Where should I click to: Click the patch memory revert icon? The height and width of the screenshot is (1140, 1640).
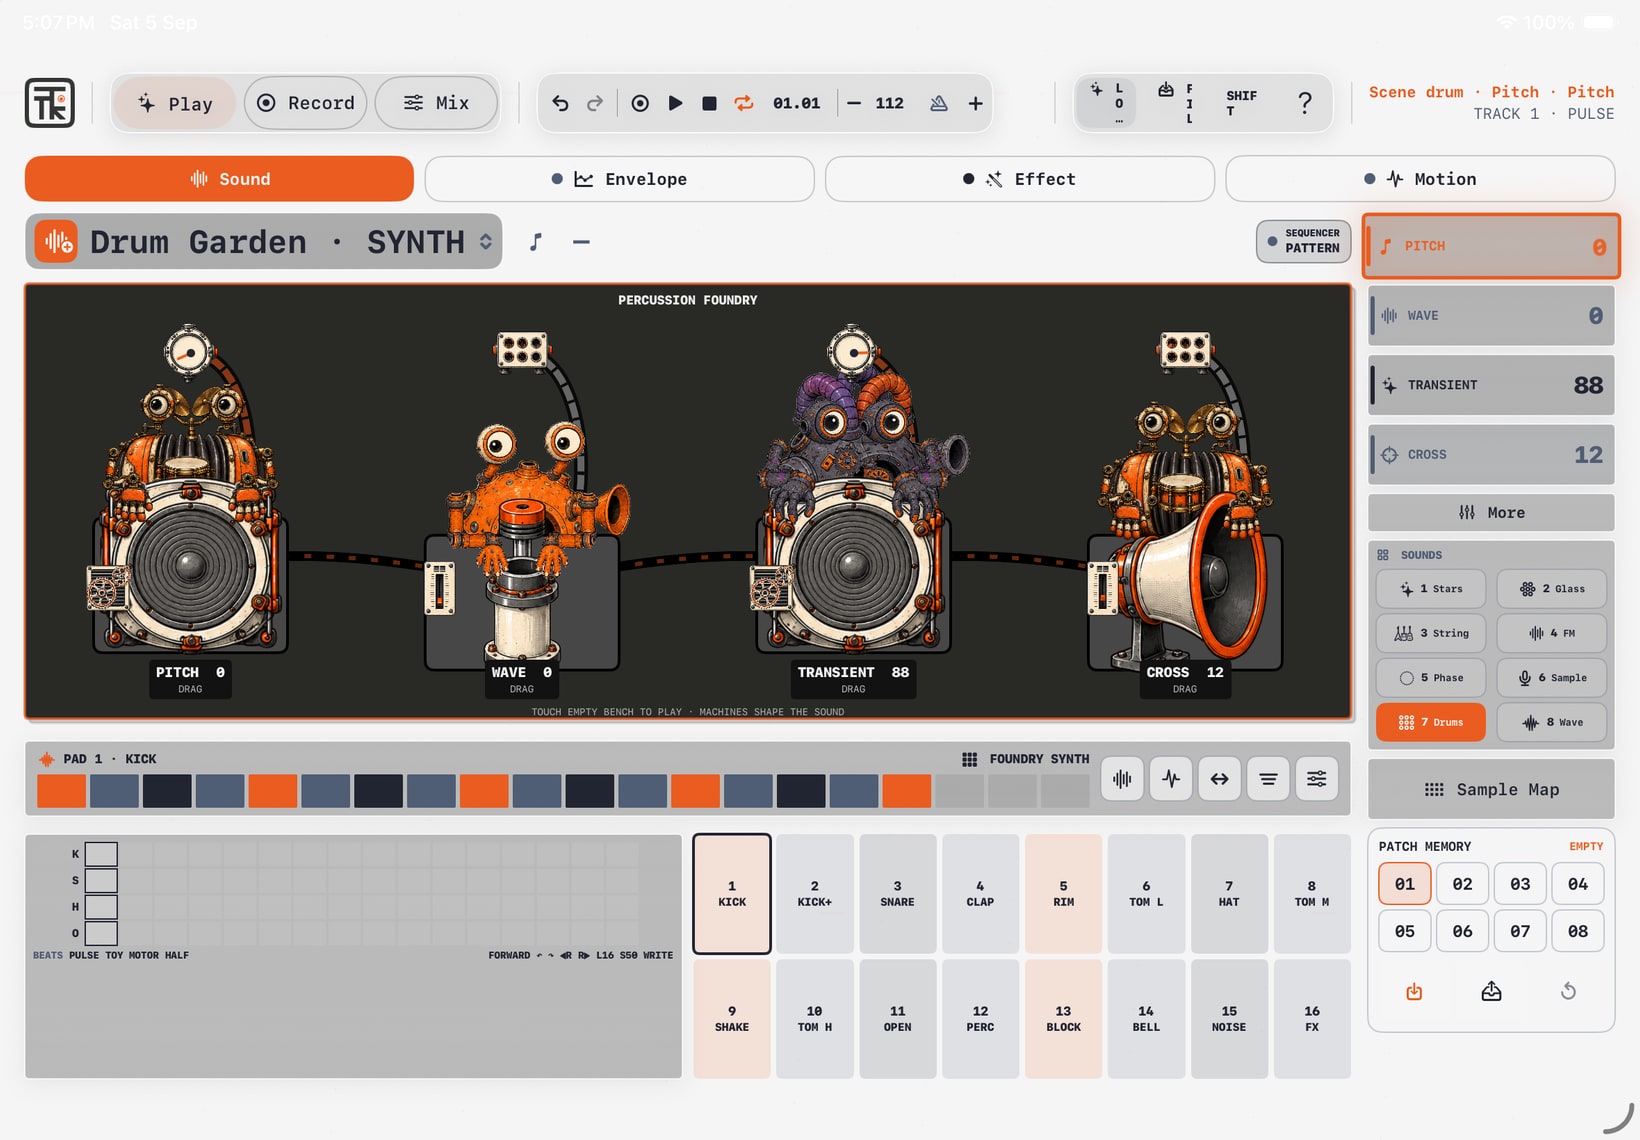(1568, 991)
